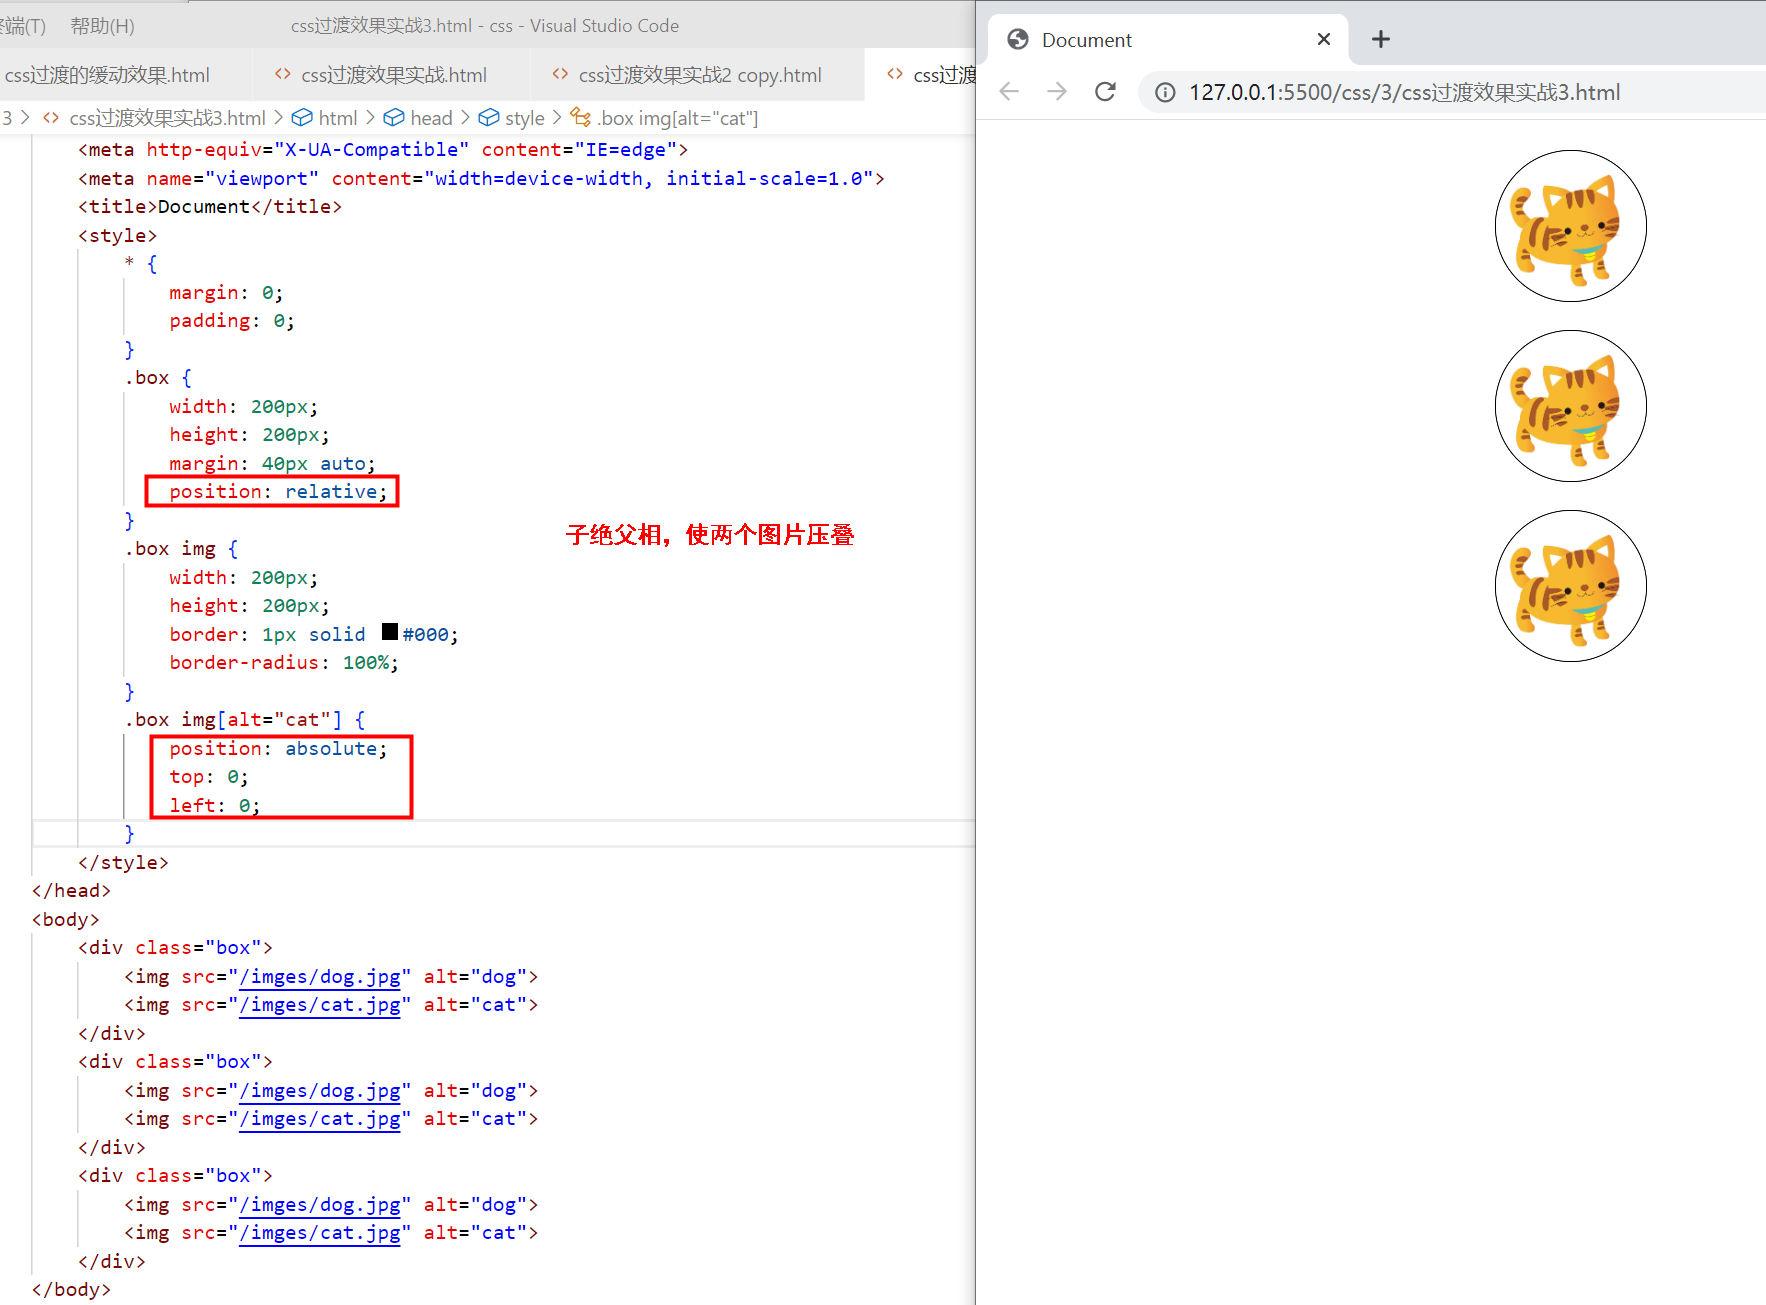1766x1305 pixels.
Task: Click the css过渡效果实战3.html breadcrumb
Action: pyautogui.click(x=167, y=118)
